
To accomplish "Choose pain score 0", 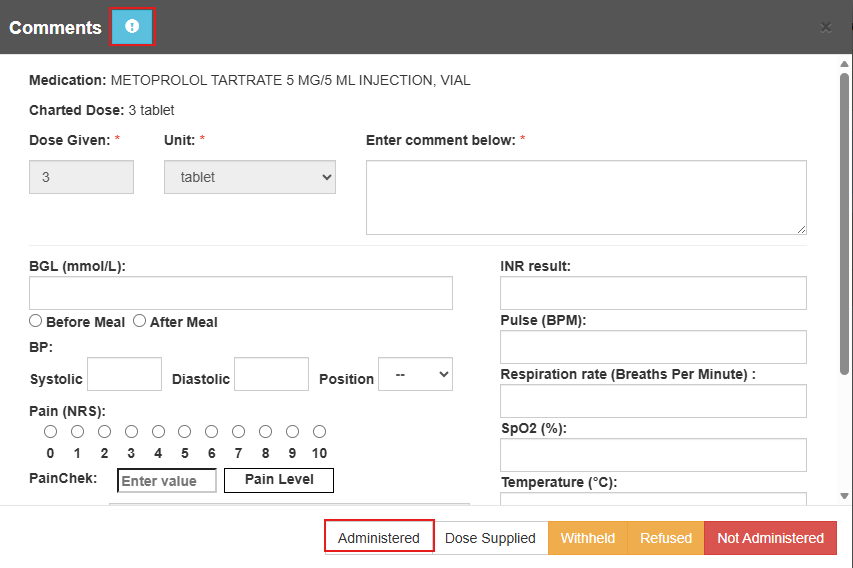I will click(x=51, y=431).
